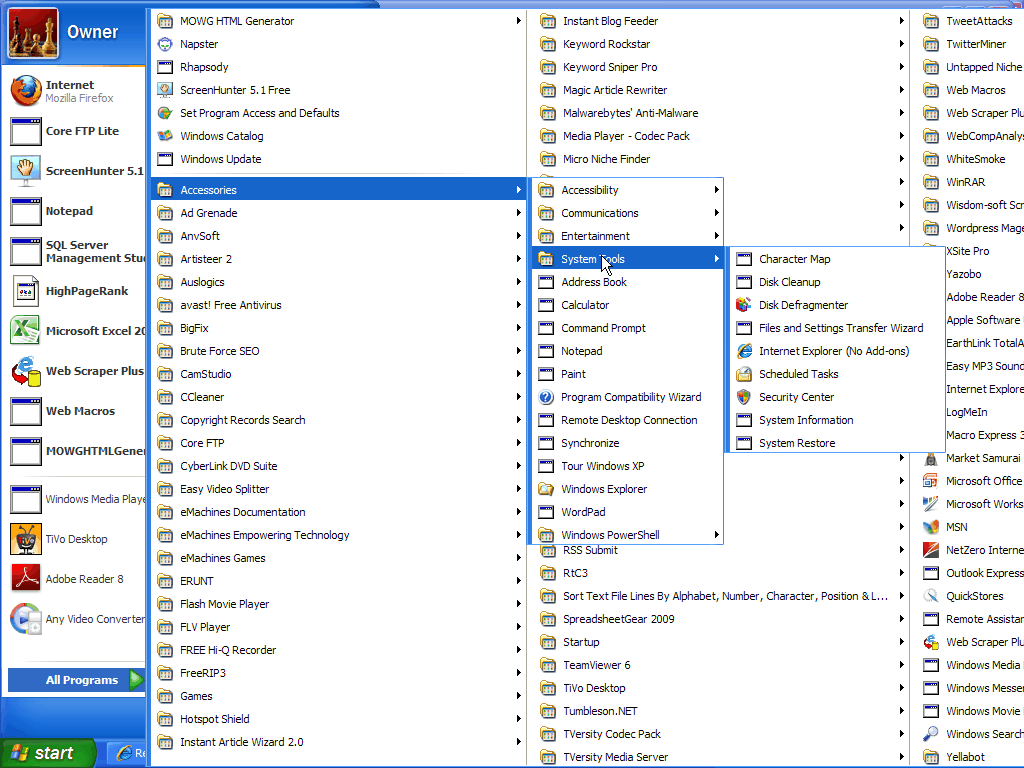Open the WinRAR program folder
This screenshot has width=1024, height=768.
(972, 182)
